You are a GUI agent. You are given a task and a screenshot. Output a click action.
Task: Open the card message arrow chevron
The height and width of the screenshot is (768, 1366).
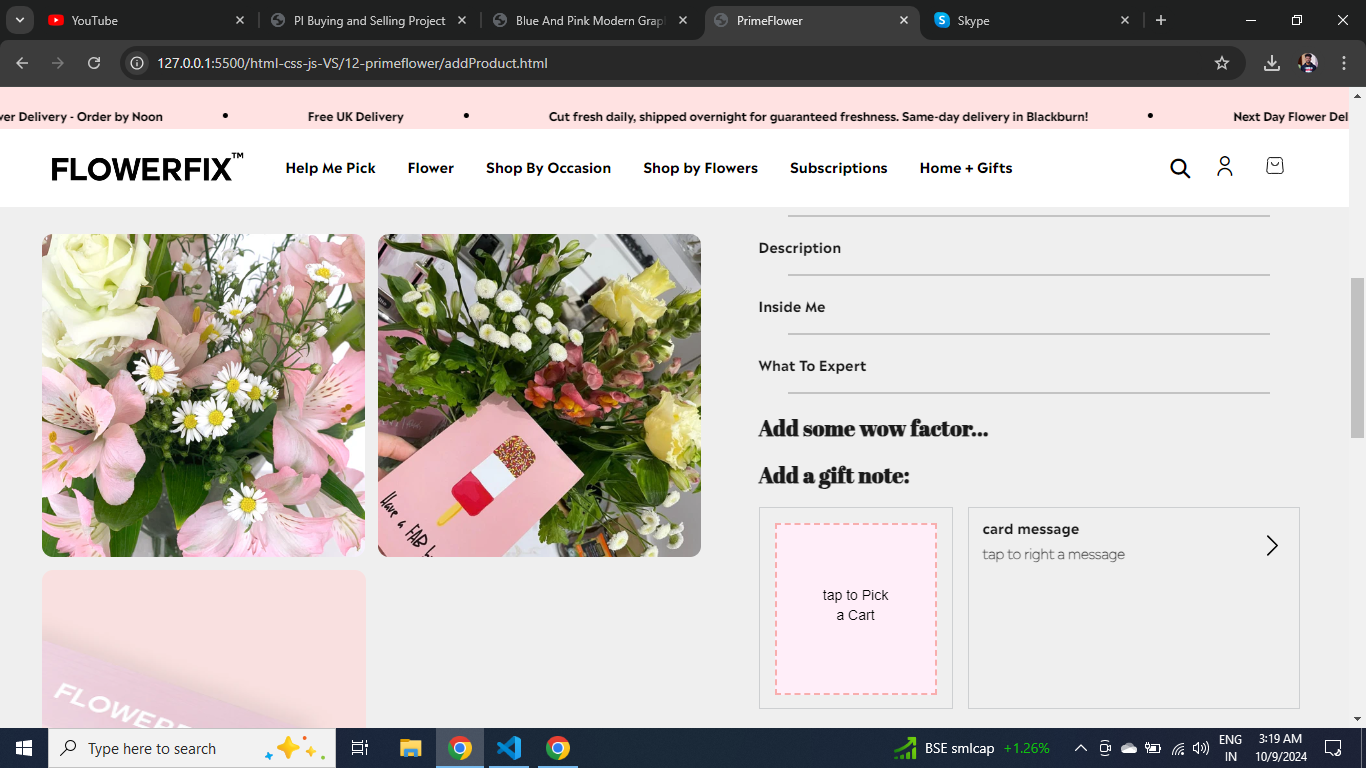tap(1272, 545)
